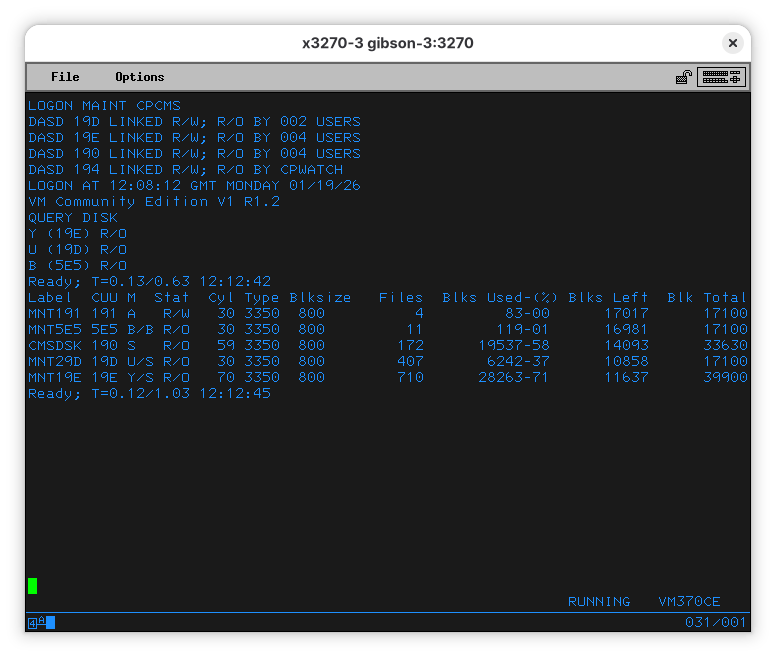
Task: Open the File menu
Action: pyautogui.click(x=65, y=77)
